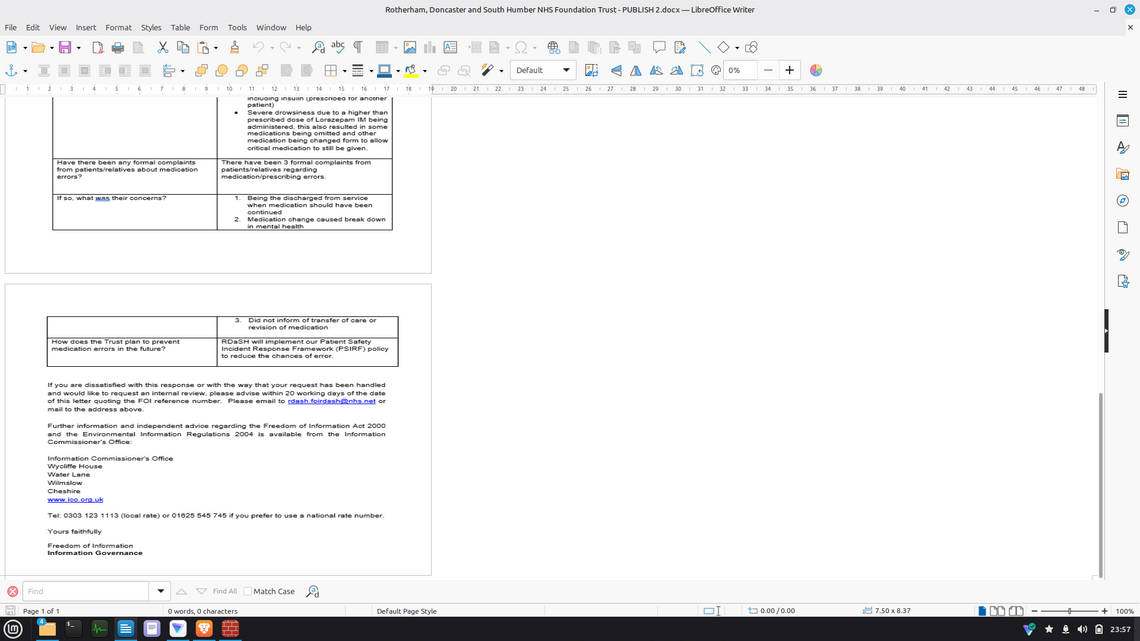Viewport: 1140px width, 641px height.
Task: Toggle Formatting Marks pilcrow button
Action: (x=357, y=47)
